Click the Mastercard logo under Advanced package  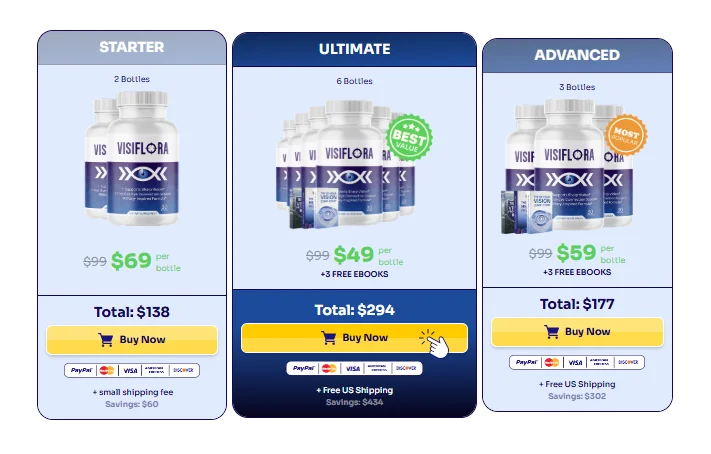pyautogui.click(x=552, y=362)
